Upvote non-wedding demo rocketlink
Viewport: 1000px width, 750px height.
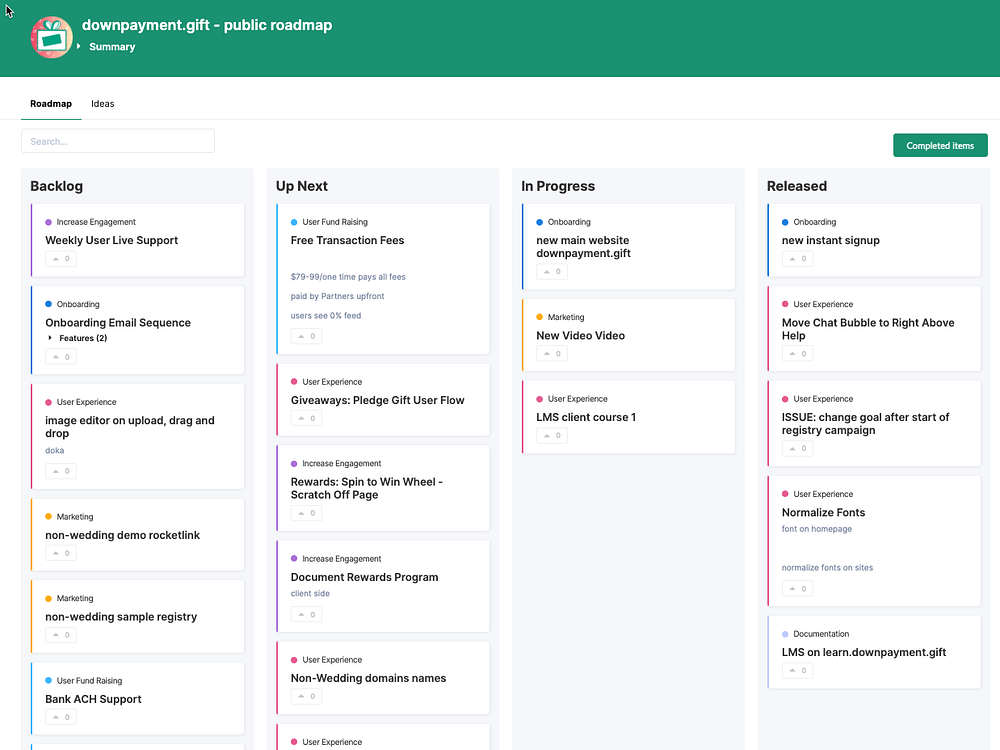[x=61, y=554]
